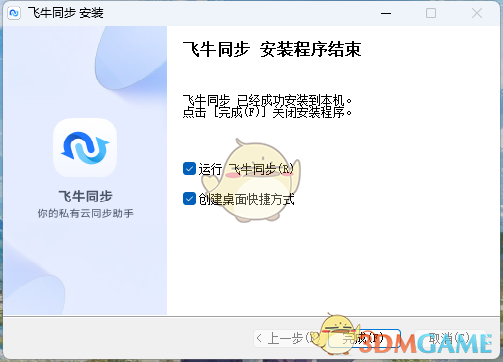This screenshot has width=503, height=362.
Task: Click the heading 飞牛同步 安装程序结束
Action: [x=272, y=50]
